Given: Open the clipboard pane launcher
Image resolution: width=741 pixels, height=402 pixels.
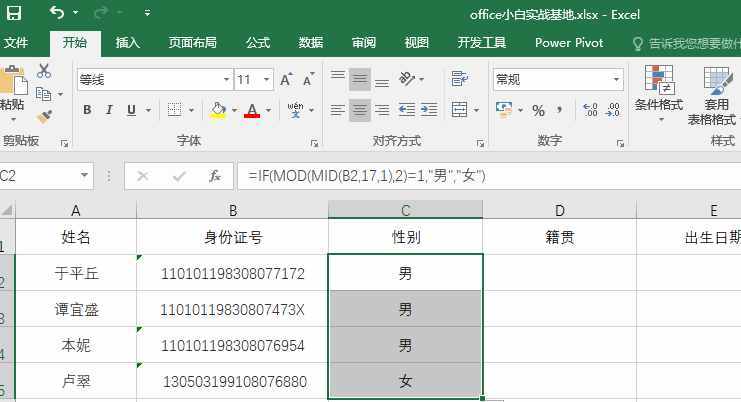Looking at the screenshot, I should click(65, 144).
